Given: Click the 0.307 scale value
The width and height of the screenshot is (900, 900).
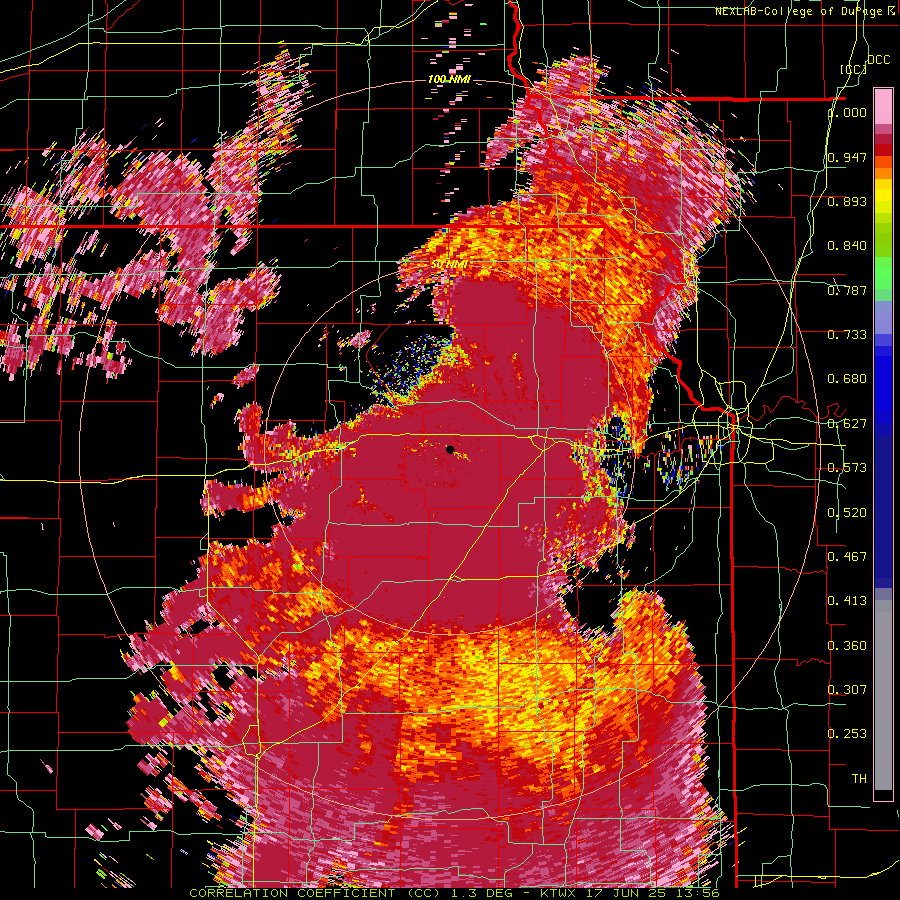Looking at the screenshot, I should click(x=847, y=689).
